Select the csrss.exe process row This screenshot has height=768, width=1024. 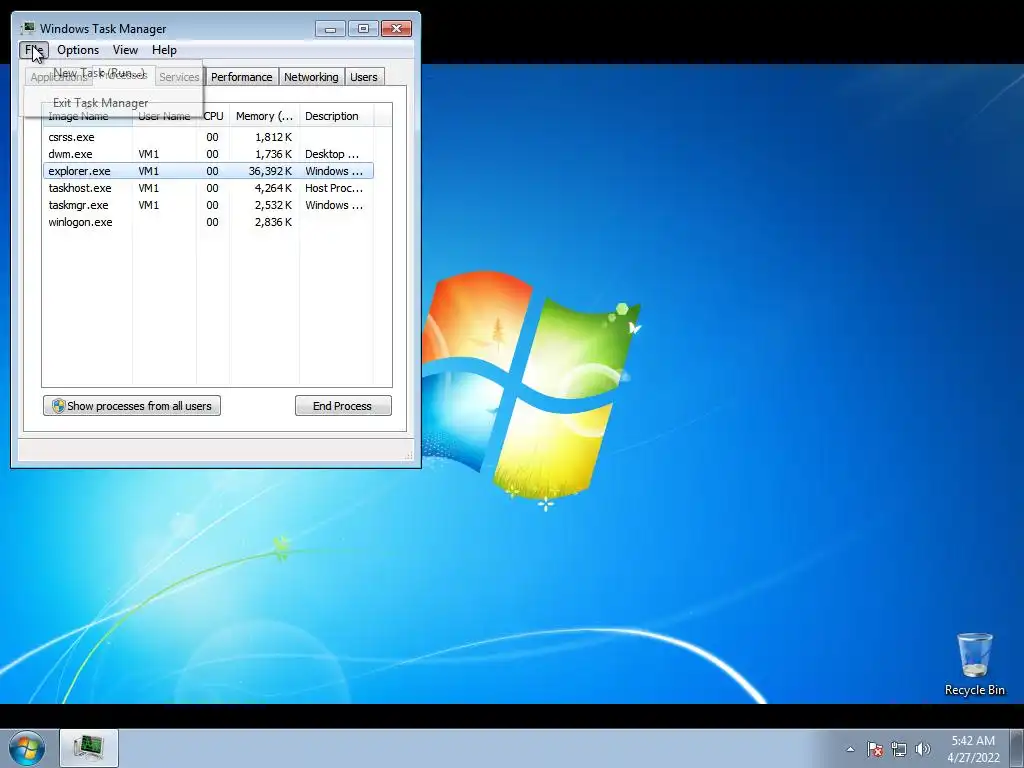click(208, 137)
